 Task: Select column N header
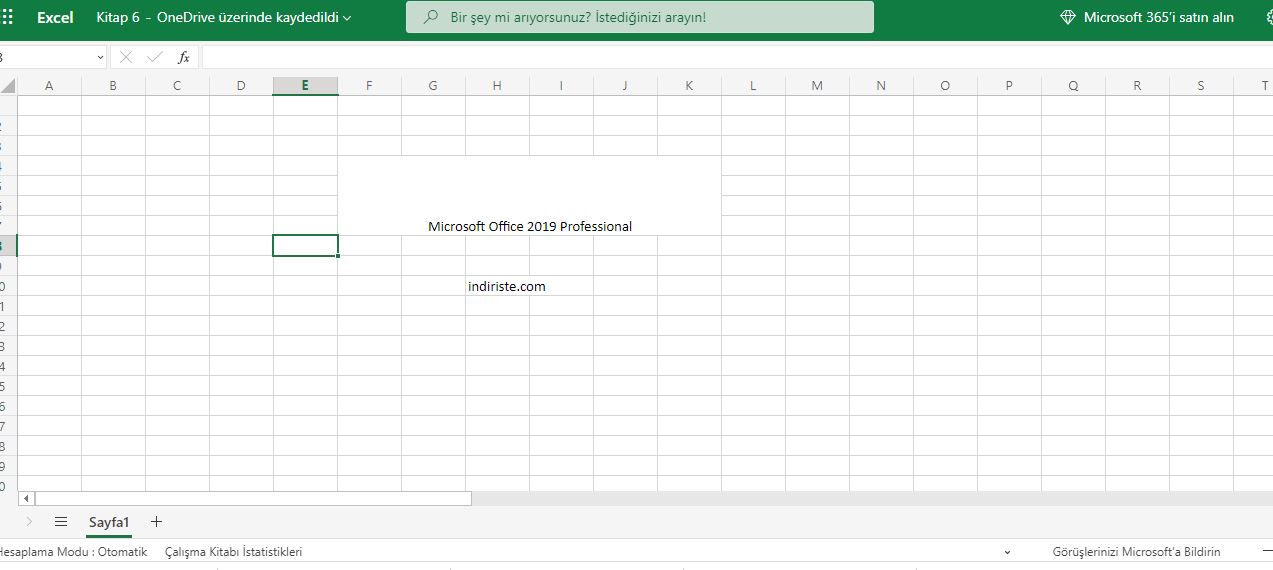(x=881, y=86)
